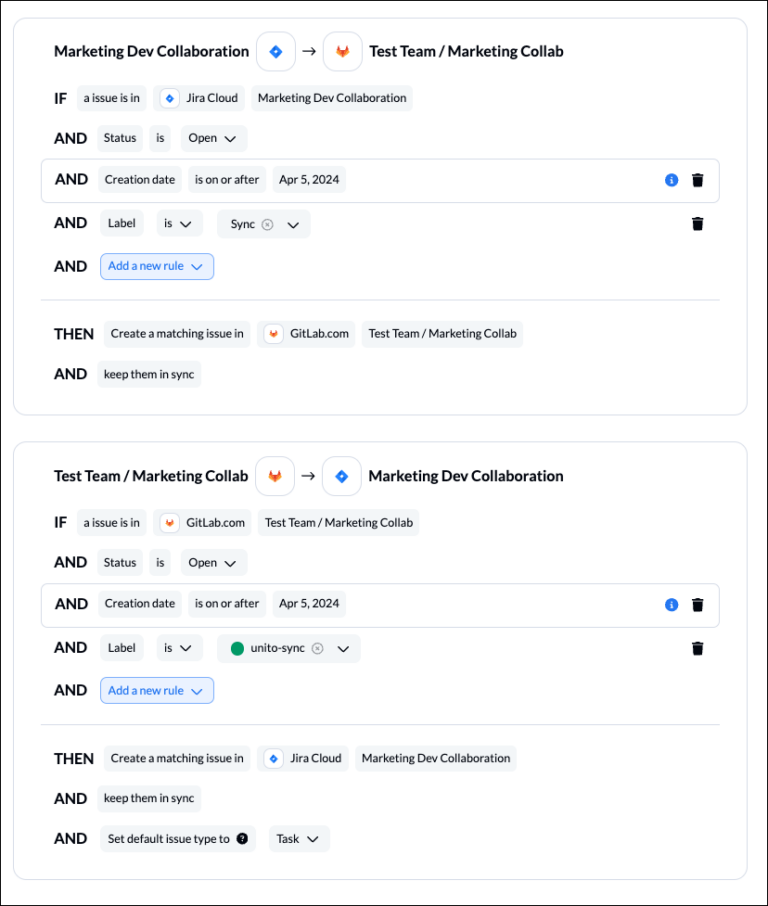Click the GitLab.com icon in the matching issue action

(x=273, y=333)
